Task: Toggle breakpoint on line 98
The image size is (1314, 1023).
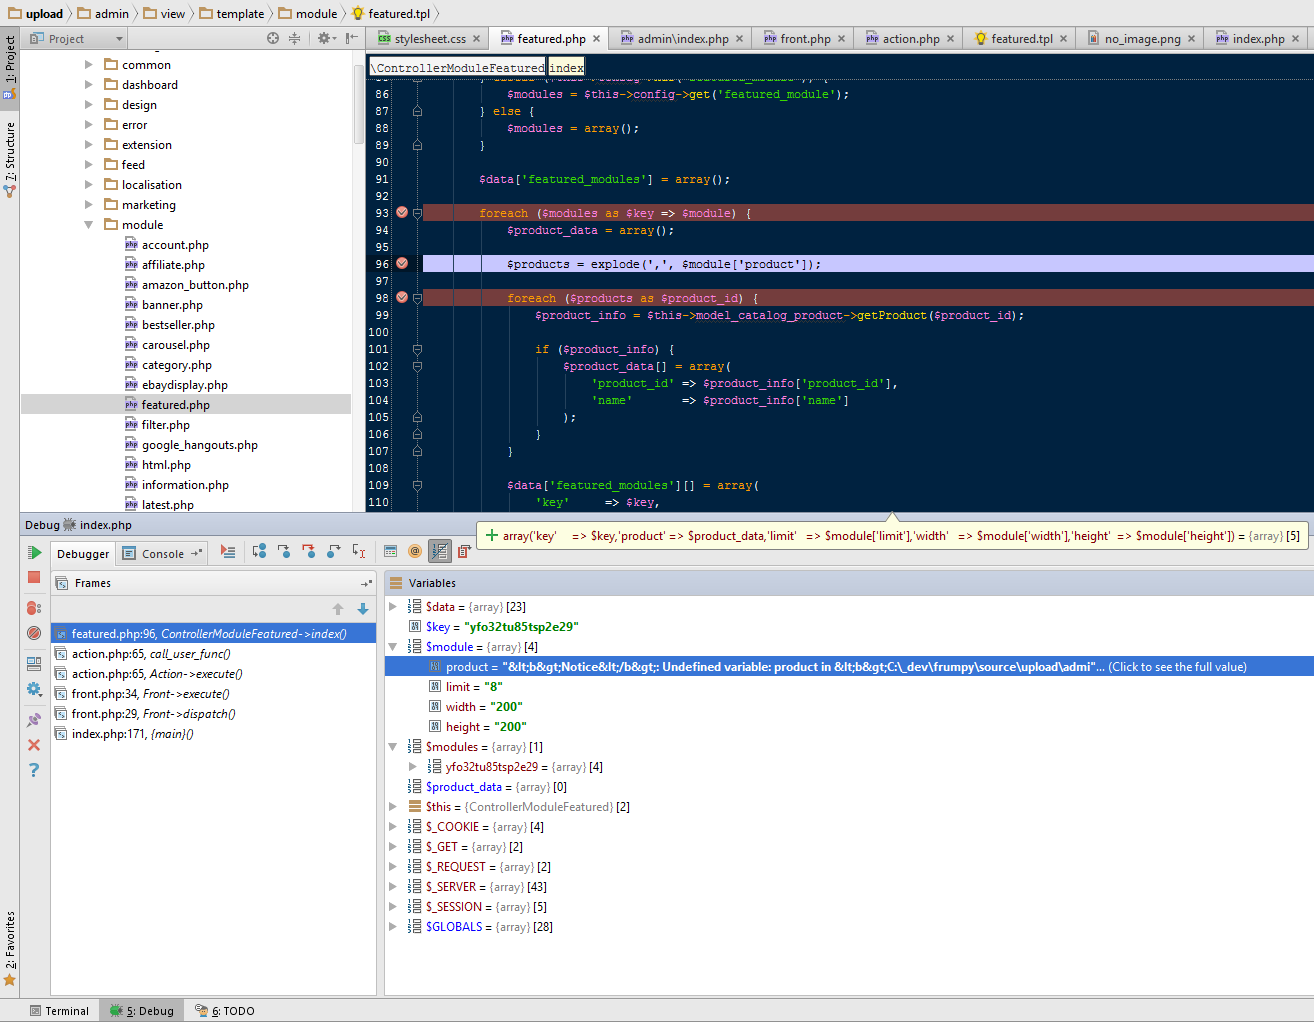Action: click(x=402, y=298)
